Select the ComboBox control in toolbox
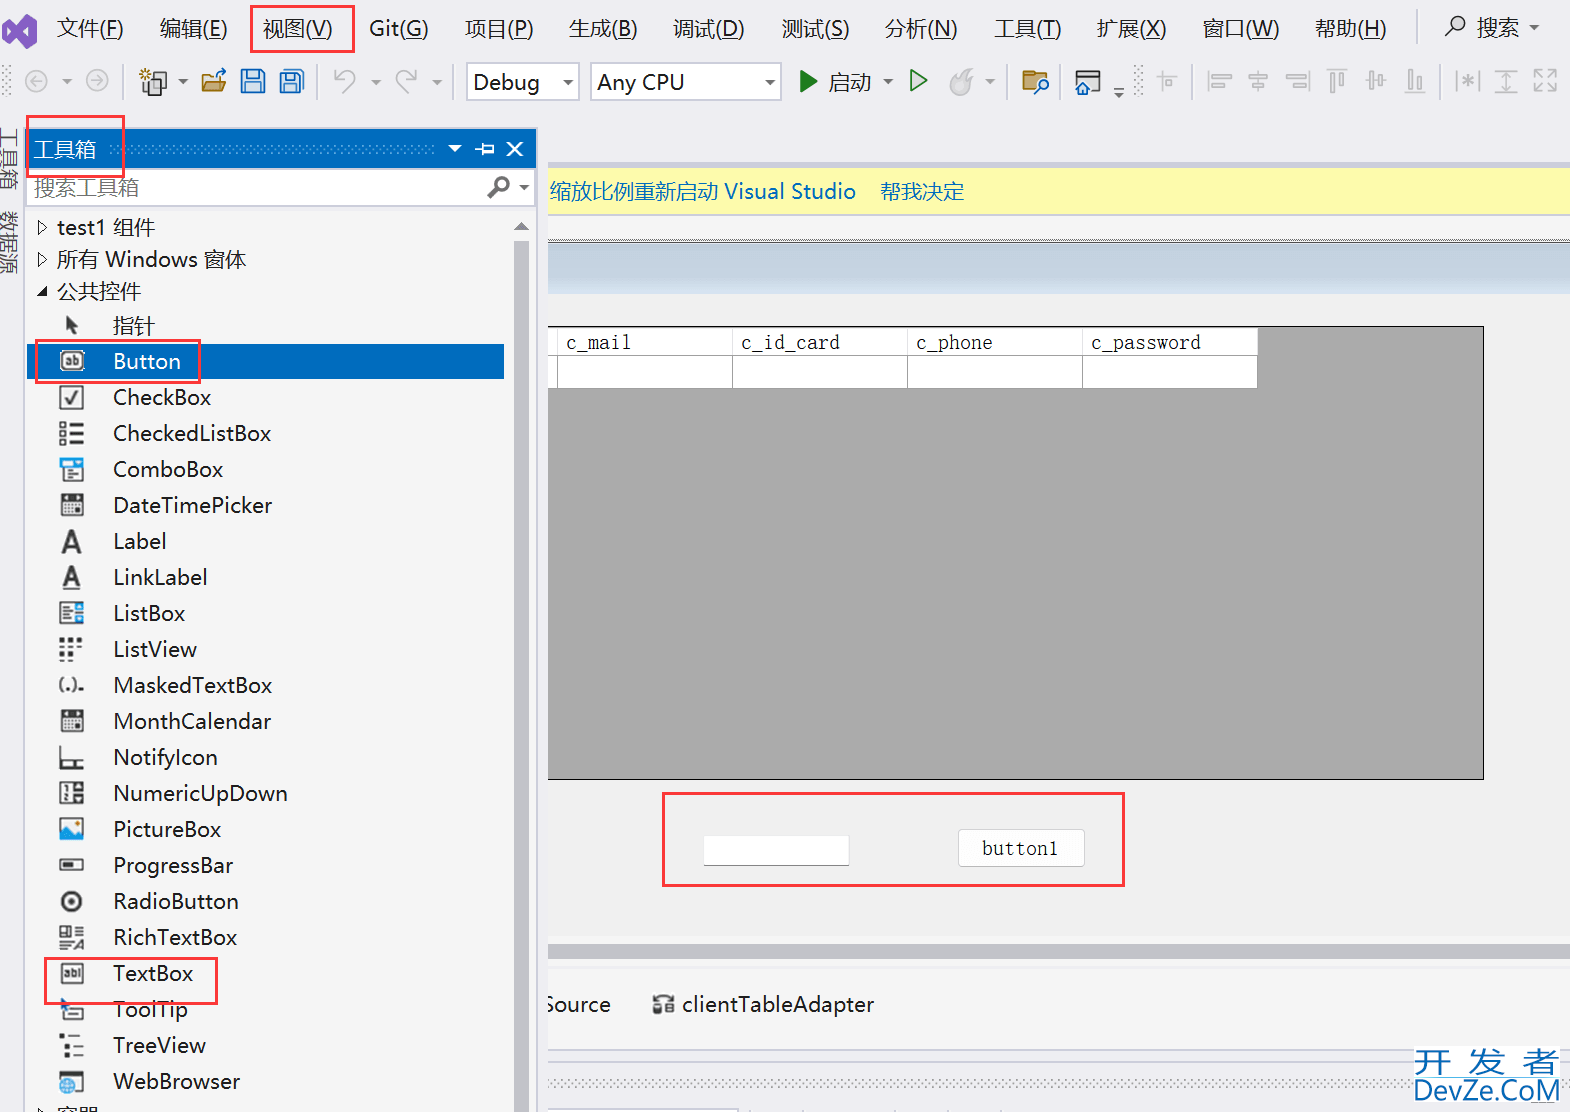The width and height of the screenshot is (1570, 1112). tap(265, 469)
